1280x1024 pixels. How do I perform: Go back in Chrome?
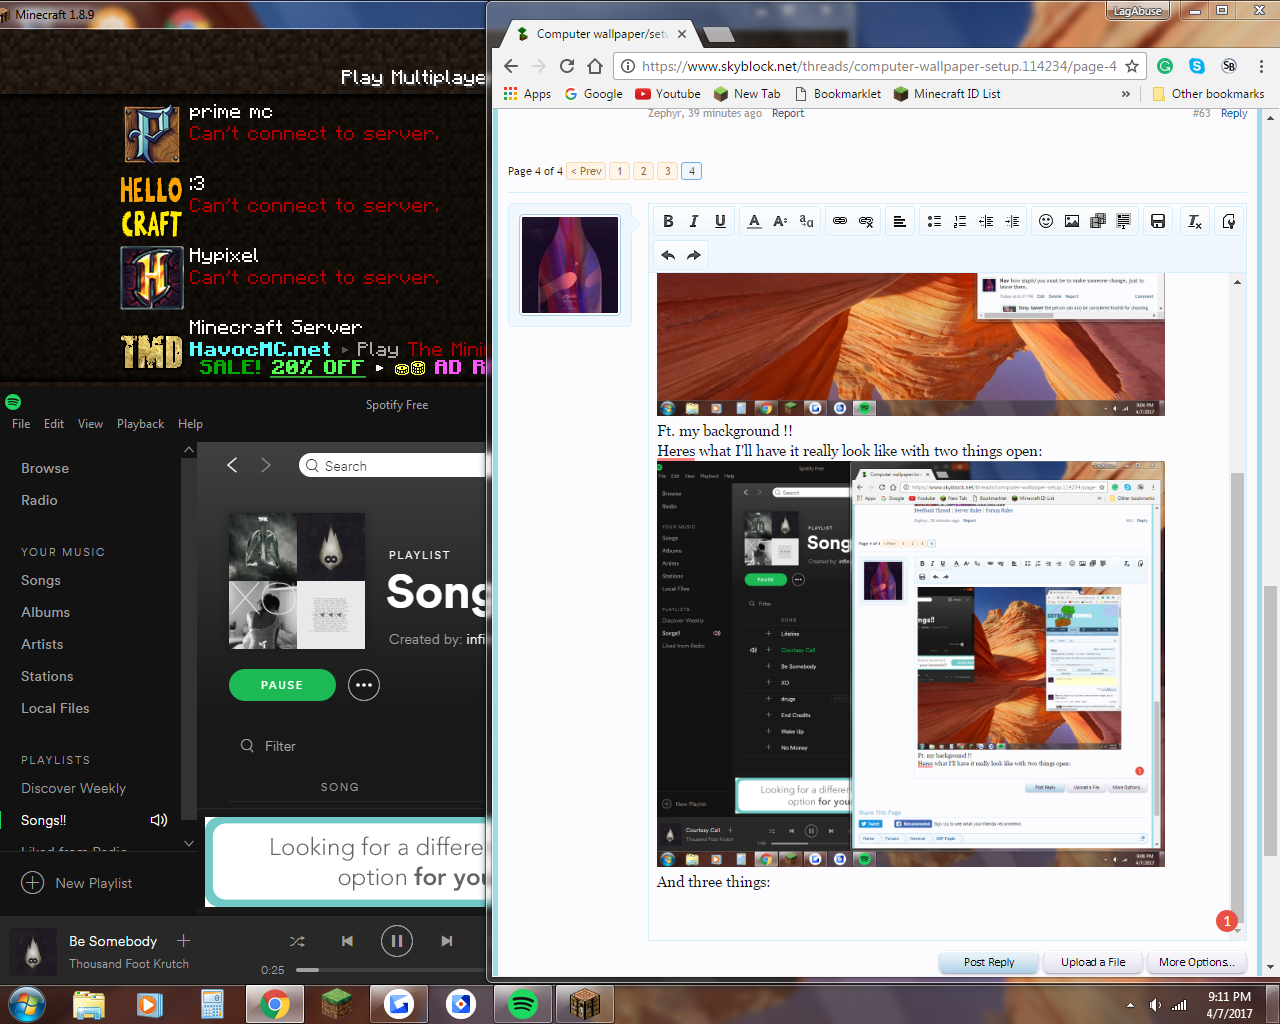coord(511,66)
